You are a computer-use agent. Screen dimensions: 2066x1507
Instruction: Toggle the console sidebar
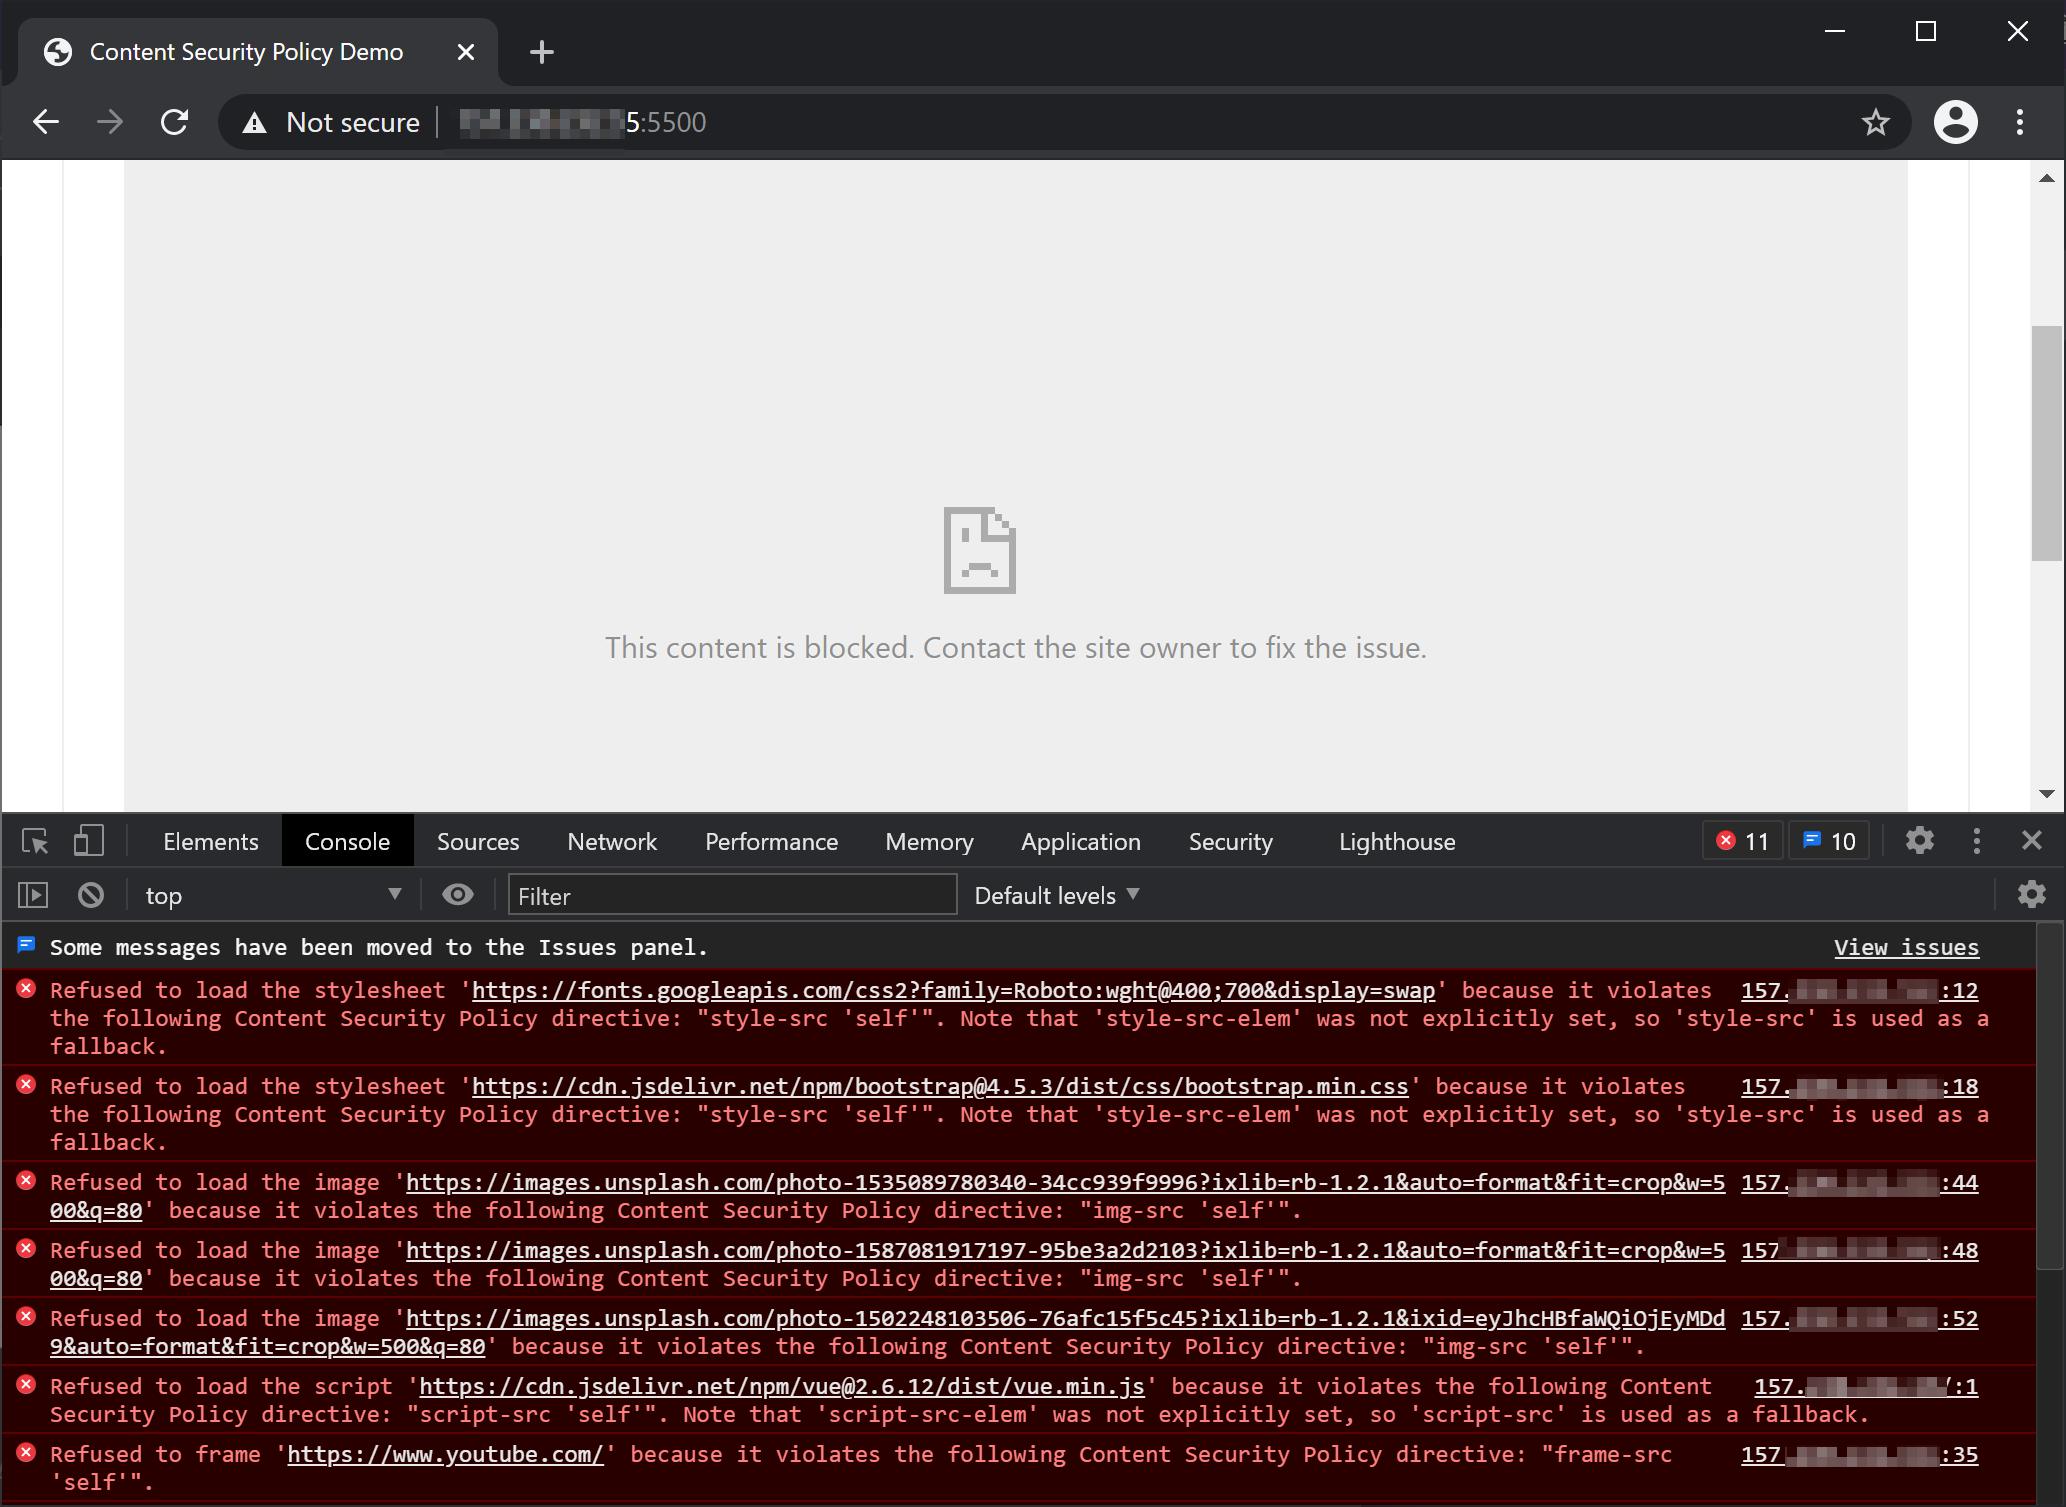pyautogui.click(x=32, y=894)
